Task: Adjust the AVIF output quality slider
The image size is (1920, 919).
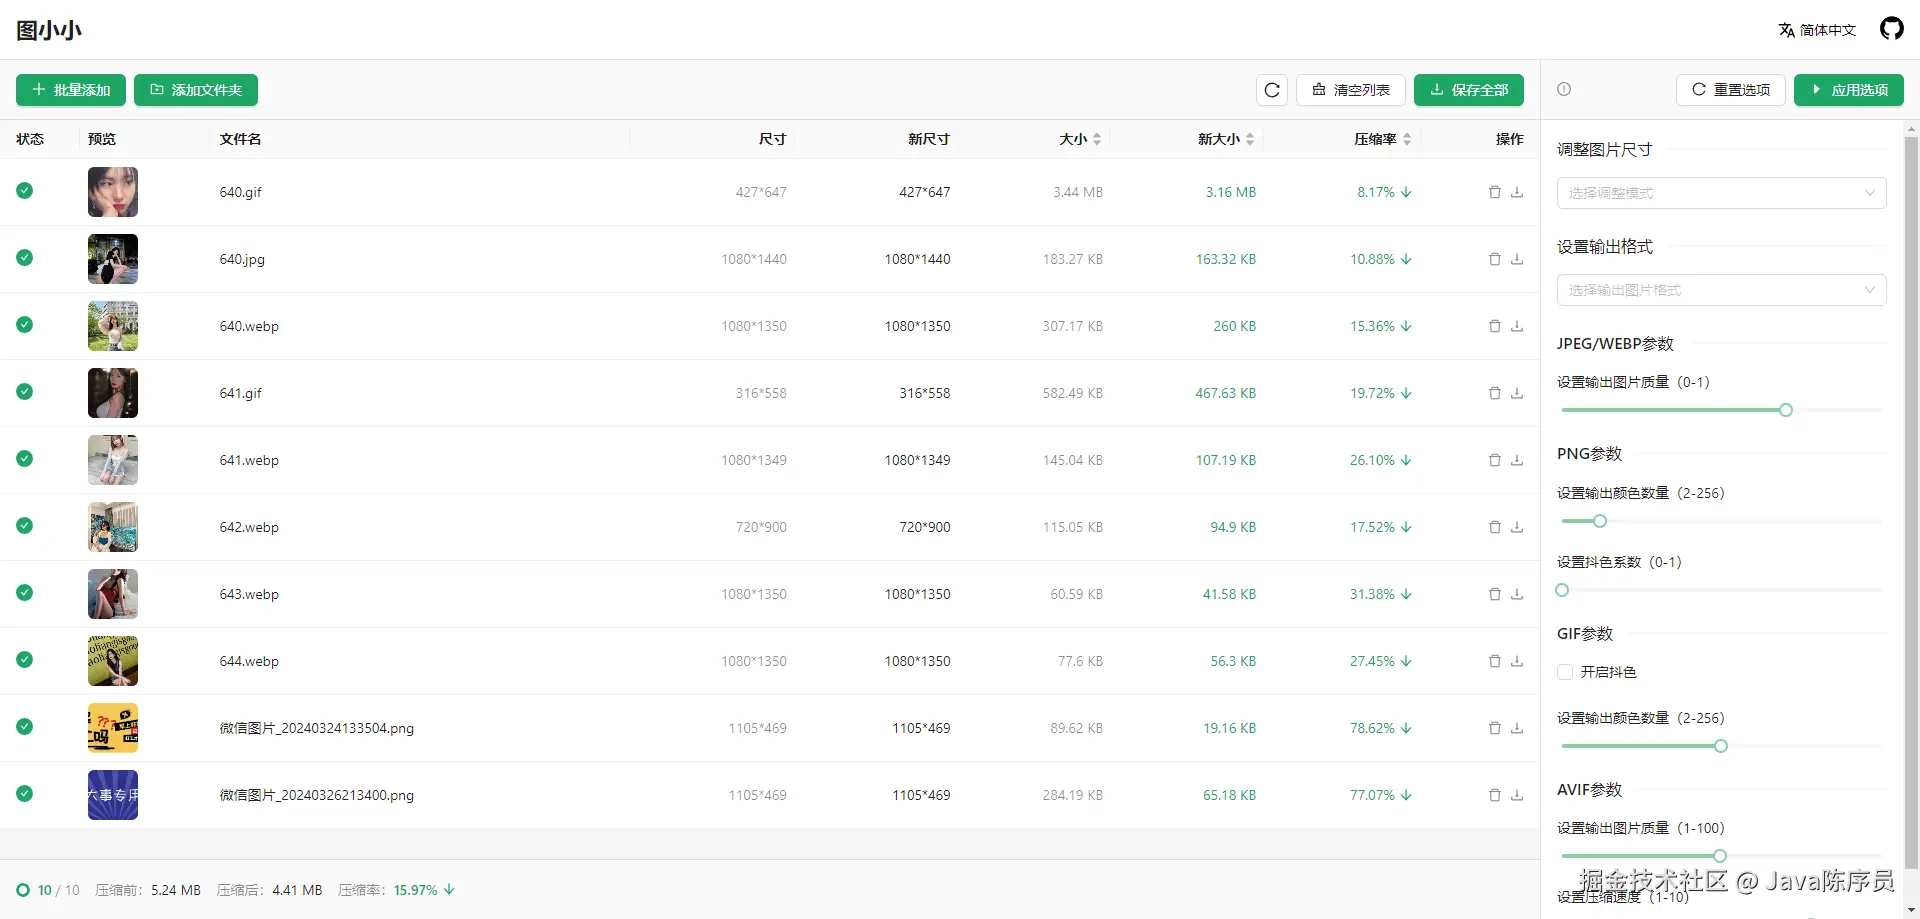Action: (x=1720, y=856)
